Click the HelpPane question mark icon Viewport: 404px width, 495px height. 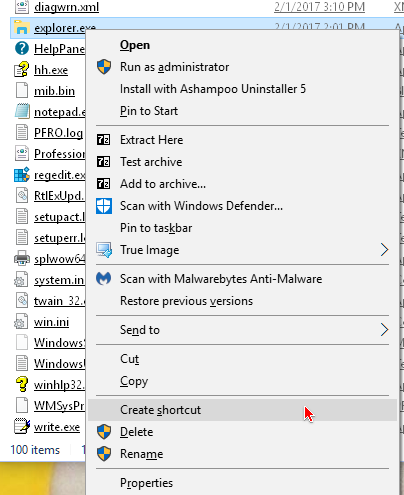(22, 49)
